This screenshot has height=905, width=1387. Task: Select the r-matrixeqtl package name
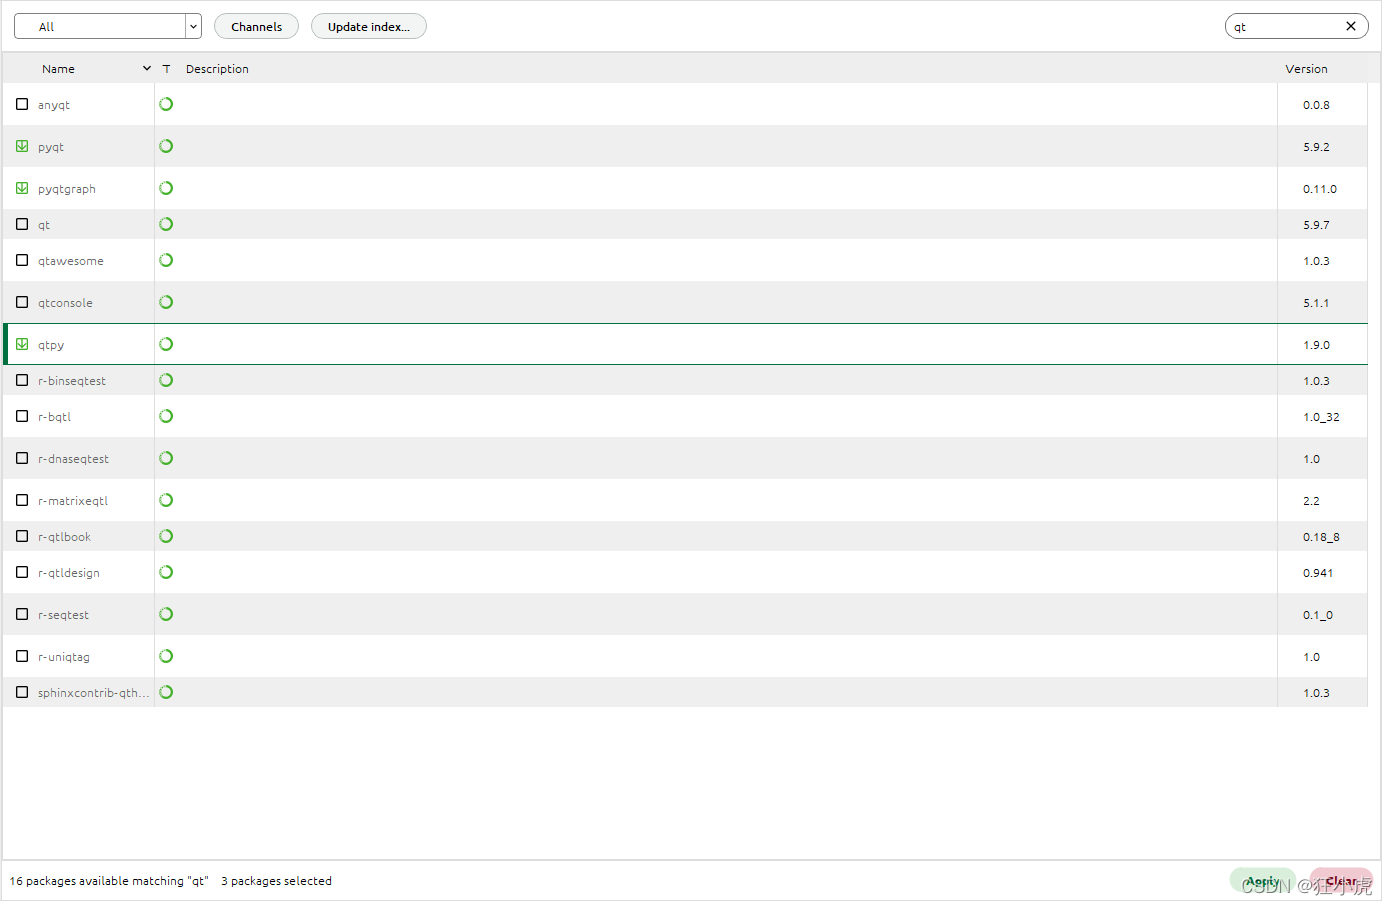click(73, 501)
